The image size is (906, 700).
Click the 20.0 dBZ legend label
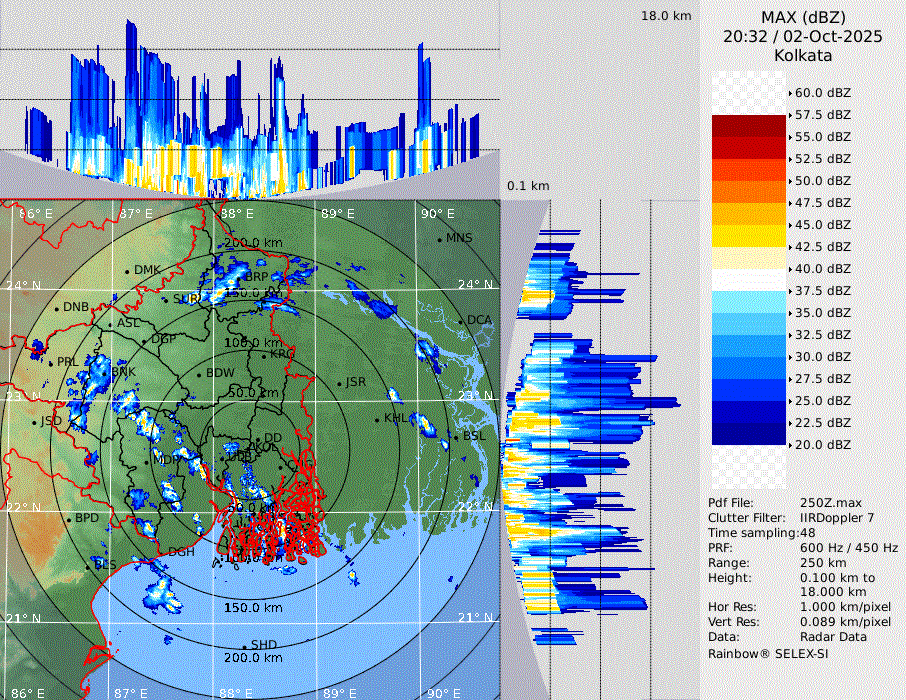822,445
